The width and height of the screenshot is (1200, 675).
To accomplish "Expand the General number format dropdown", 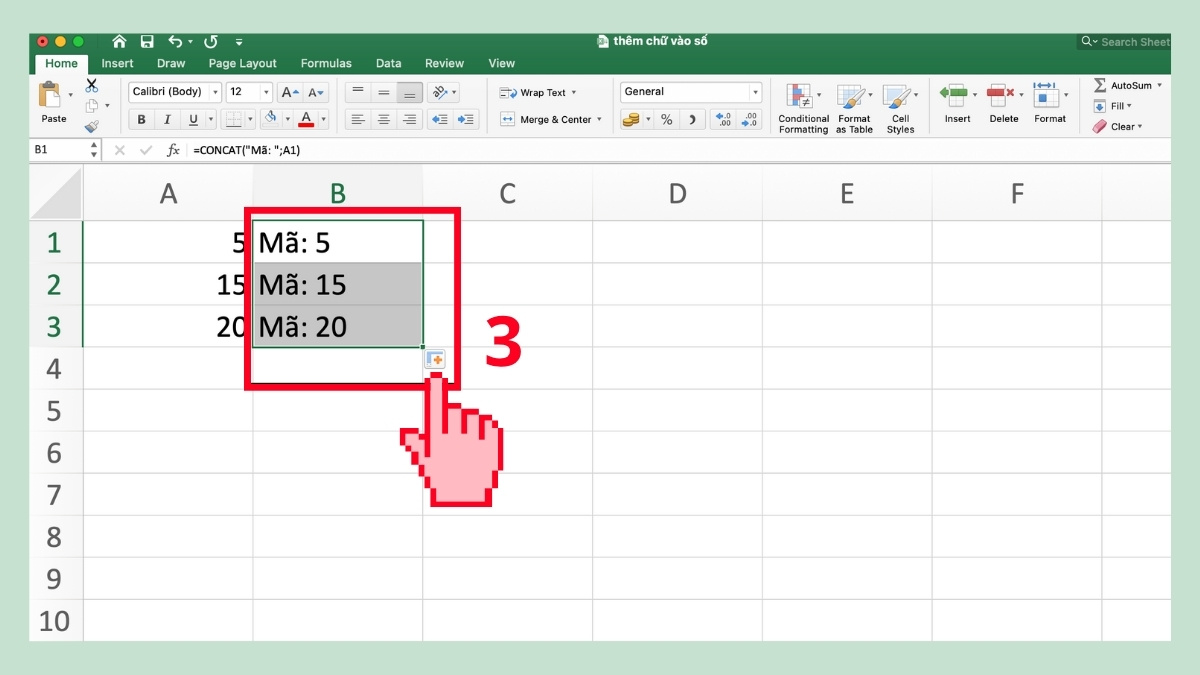I will click(755, 91).
